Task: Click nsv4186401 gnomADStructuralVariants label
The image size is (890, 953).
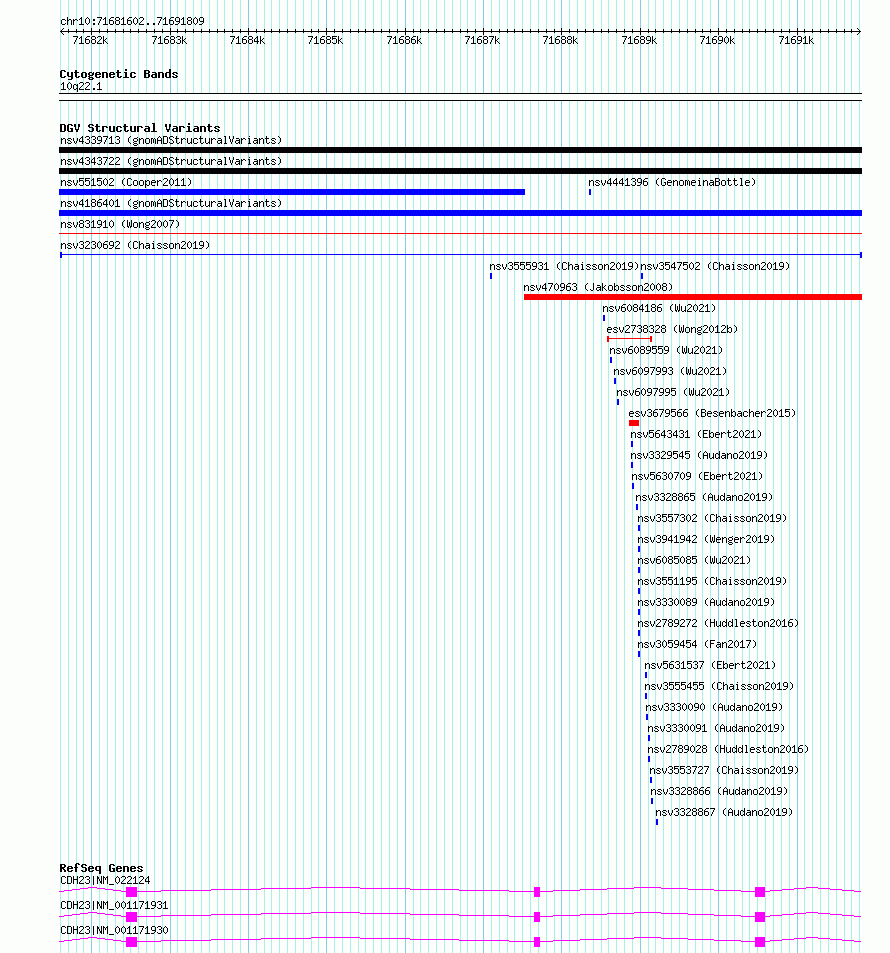Action: click(171, 203)
